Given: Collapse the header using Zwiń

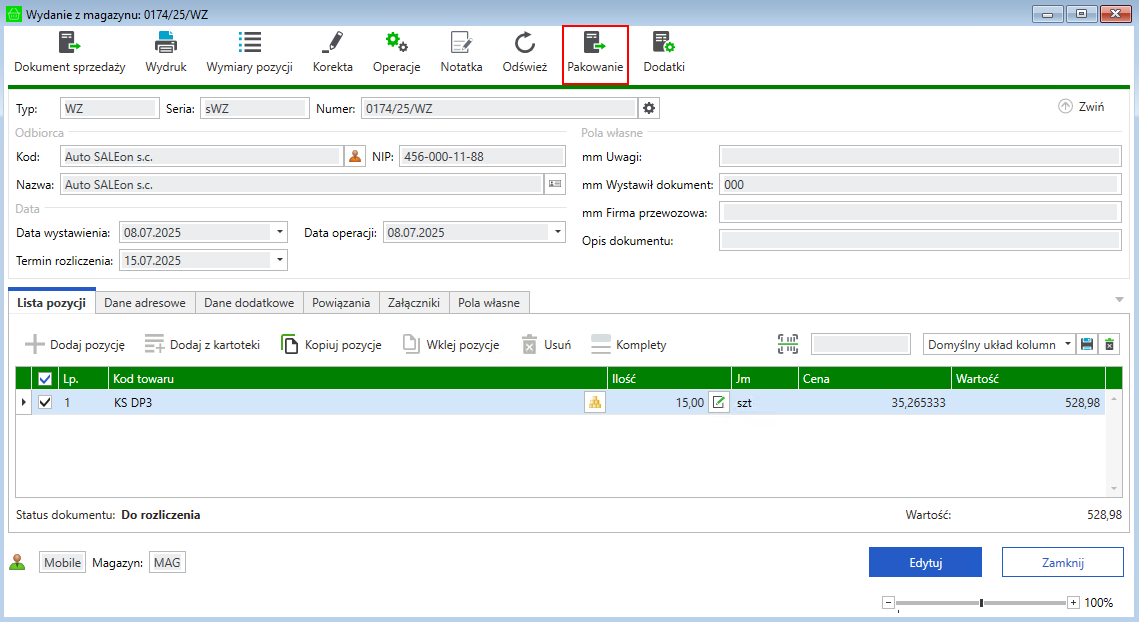Looking at the screenshot, I should tap(1081, 107).
